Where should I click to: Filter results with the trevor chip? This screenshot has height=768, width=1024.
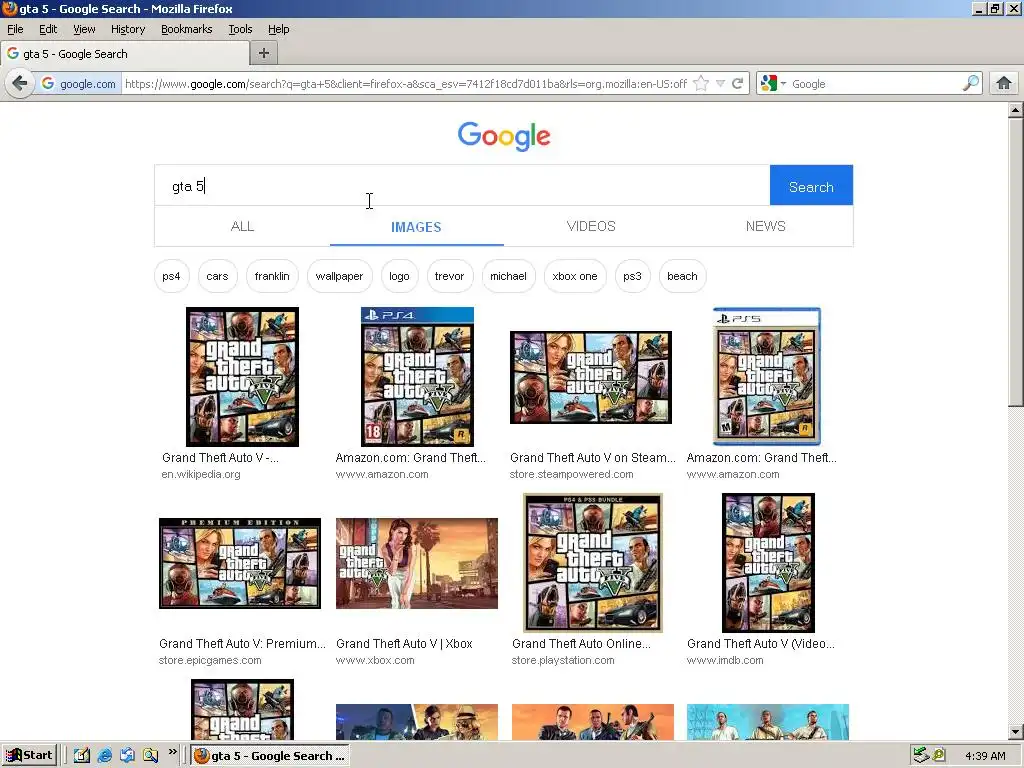pyautogui.click(x=449, y=276)
